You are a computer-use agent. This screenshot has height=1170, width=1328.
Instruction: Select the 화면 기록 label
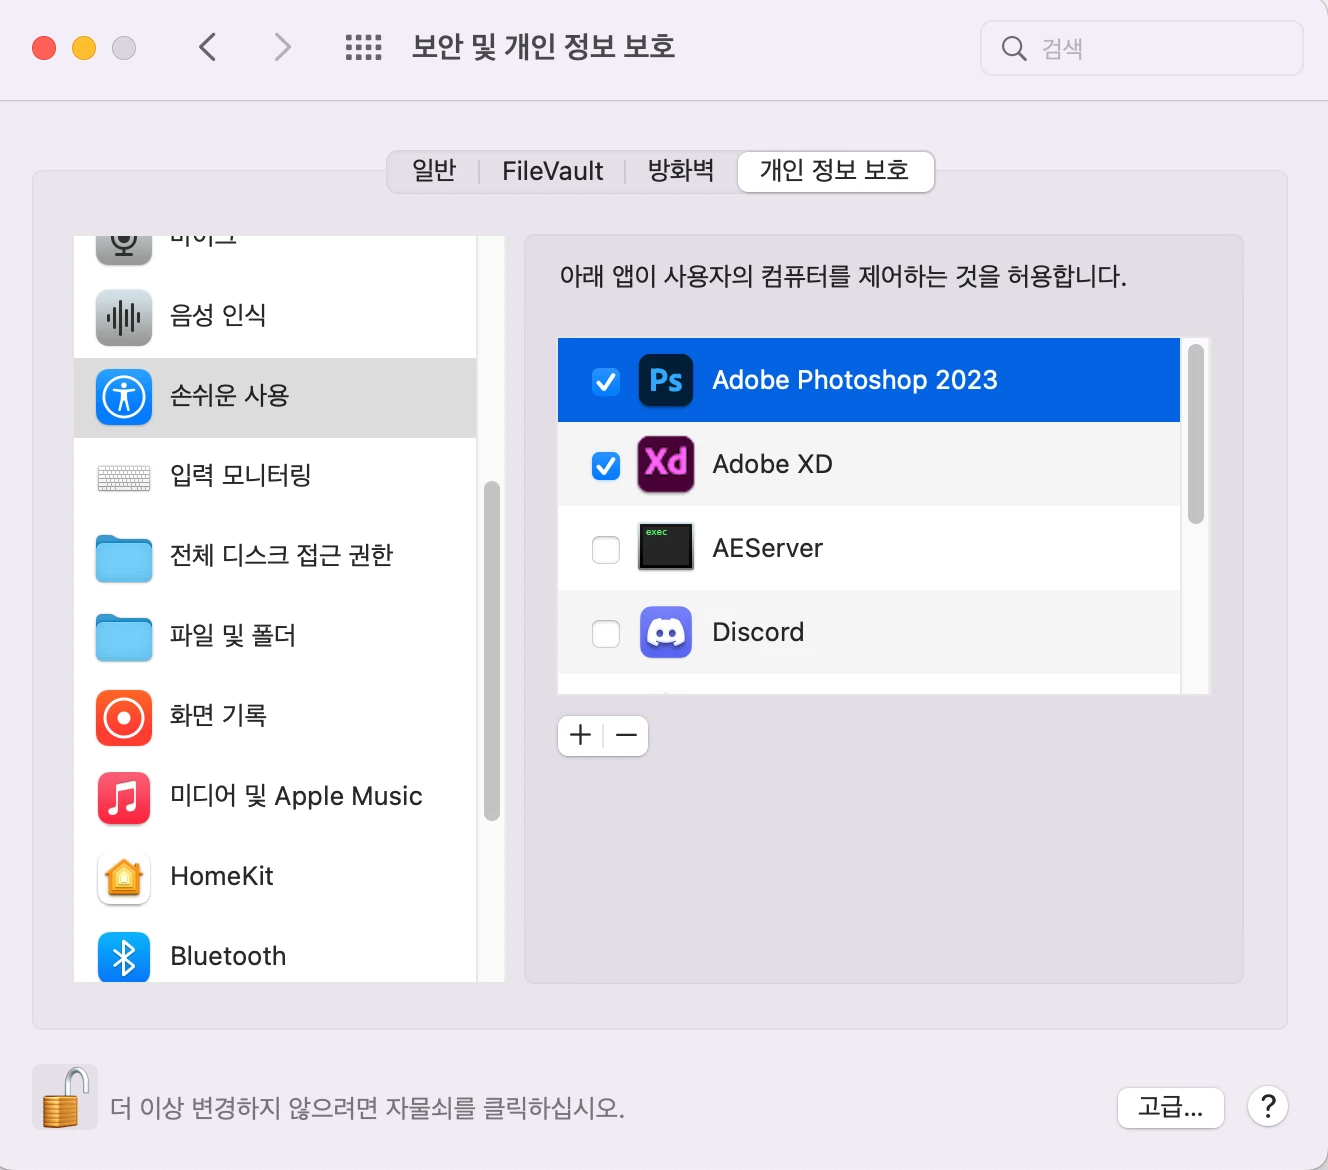[x=218, y=715]
